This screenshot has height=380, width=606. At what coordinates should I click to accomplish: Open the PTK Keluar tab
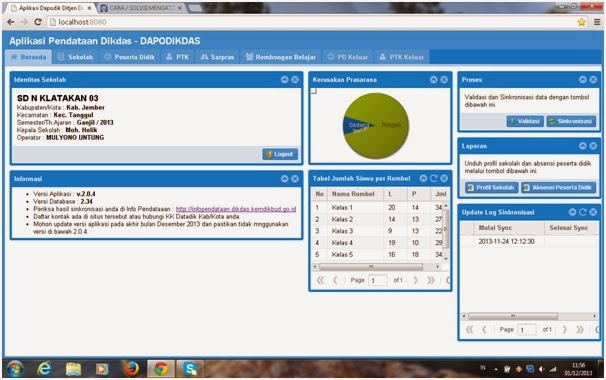click(402, 57)
